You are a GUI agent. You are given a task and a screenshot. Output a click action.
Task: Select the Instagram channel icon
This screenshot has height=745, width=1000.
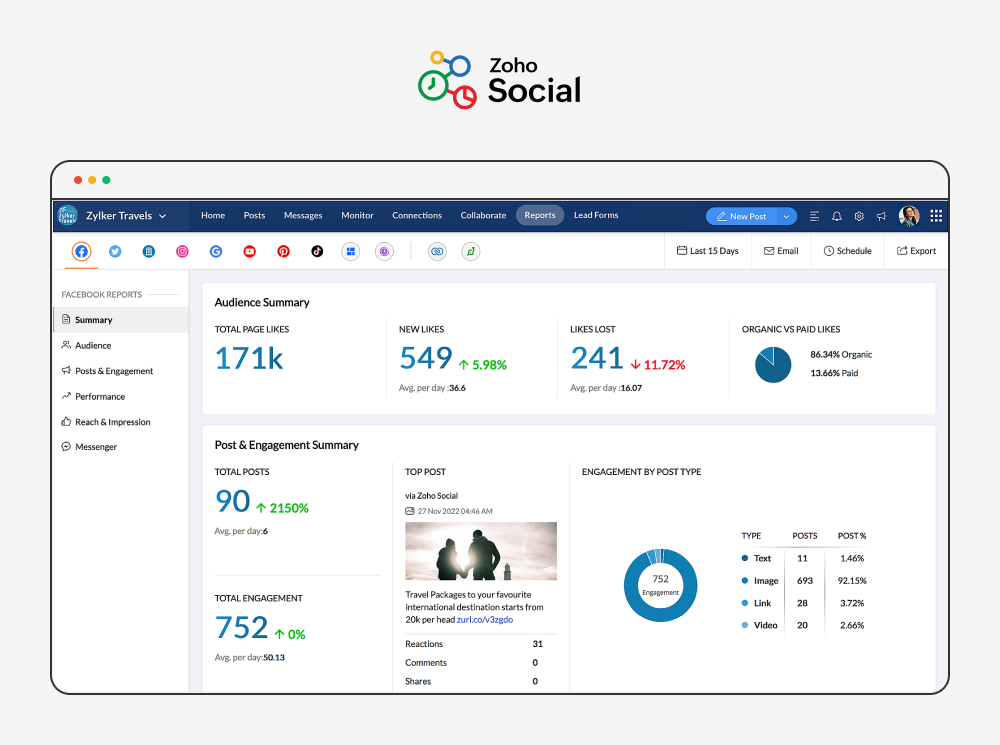182,251
